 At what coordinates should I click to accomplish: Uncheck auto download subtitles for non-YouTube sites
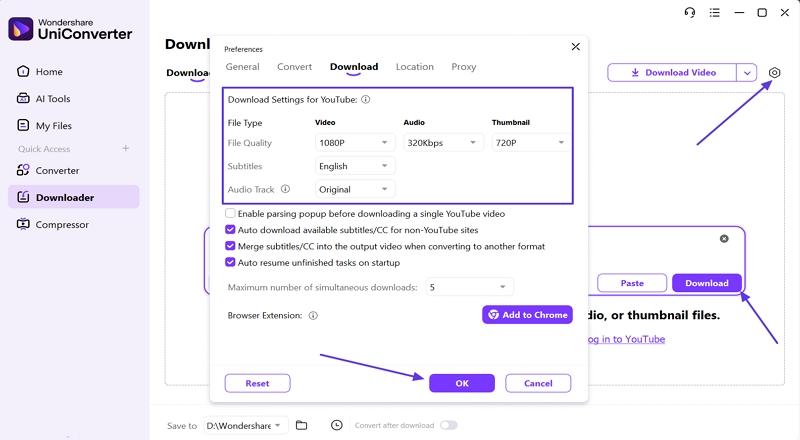[x=230, y=230]
